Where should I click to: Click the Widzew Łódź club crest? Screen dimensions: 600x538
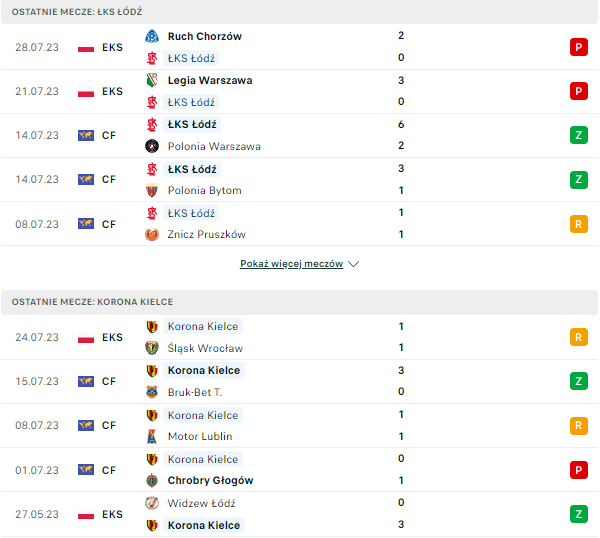coord(152,503)
